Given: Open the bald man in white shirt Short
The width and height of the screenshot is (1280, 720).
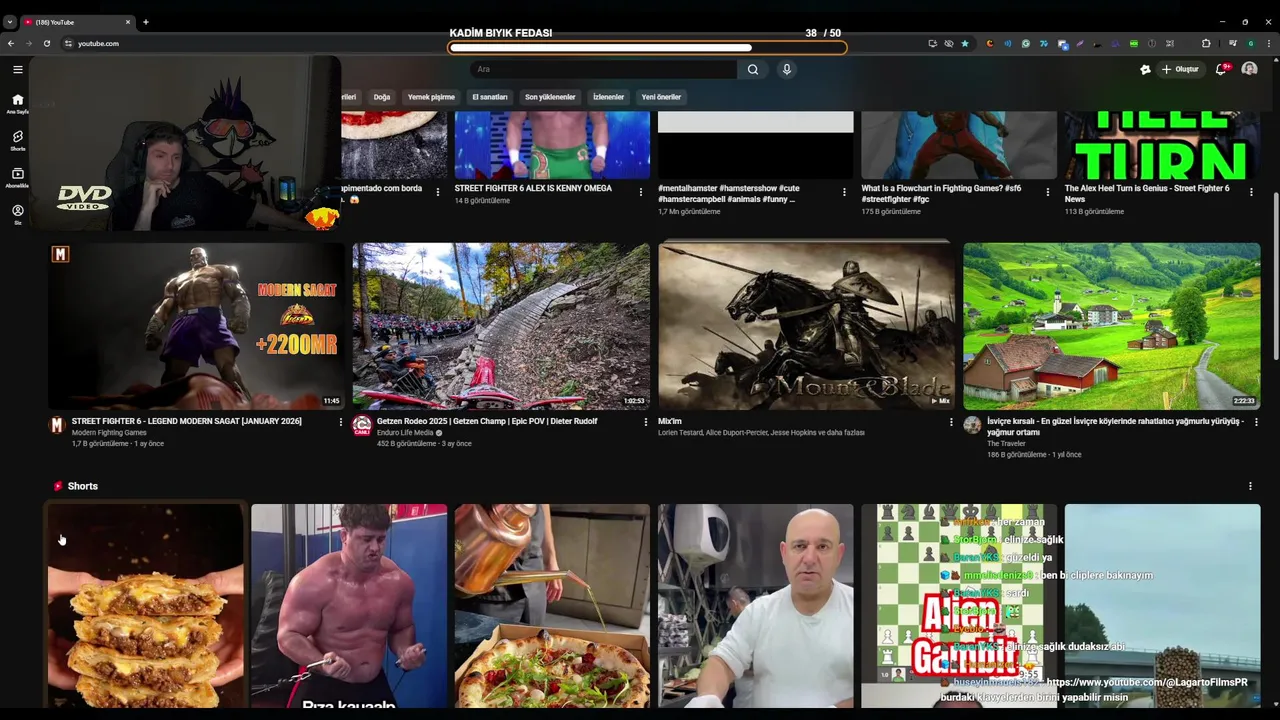Looking at the screenshot, I should click(x=756, y=606).
